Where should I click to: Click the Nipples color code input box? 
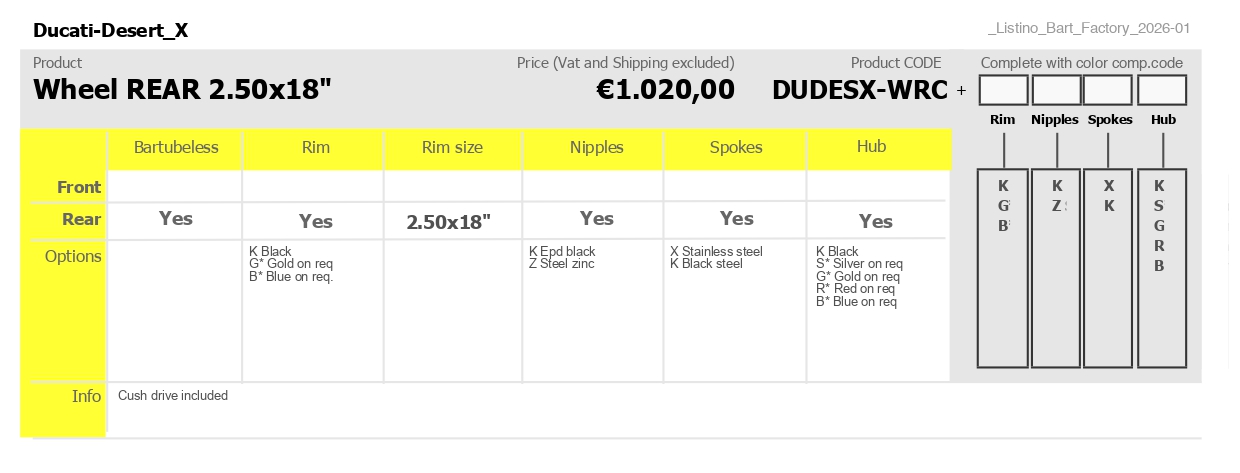click(1056, 91)
